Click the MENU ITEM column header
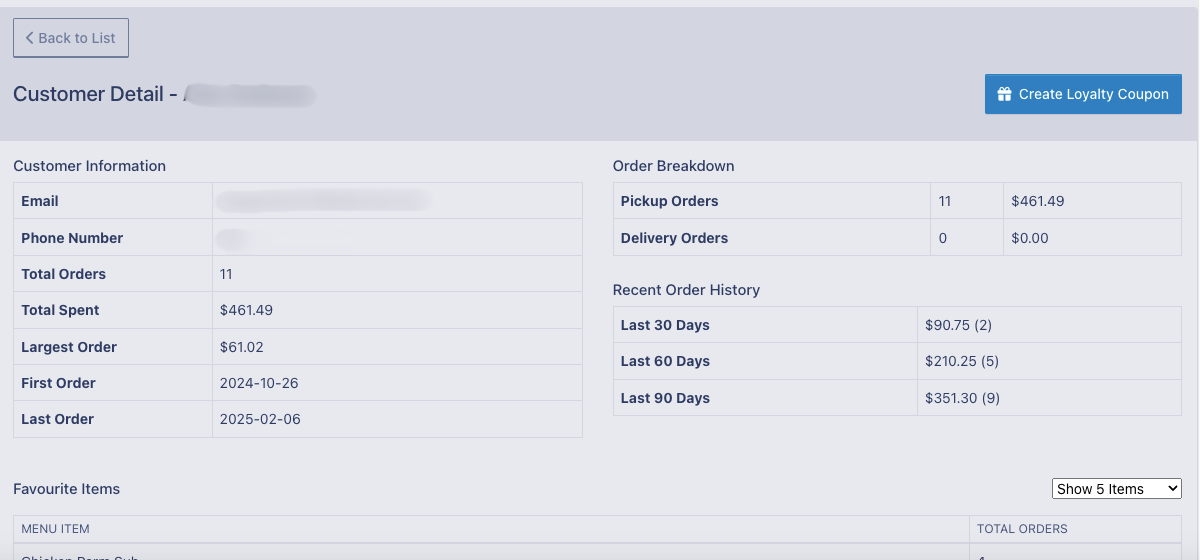 (56, 528)
